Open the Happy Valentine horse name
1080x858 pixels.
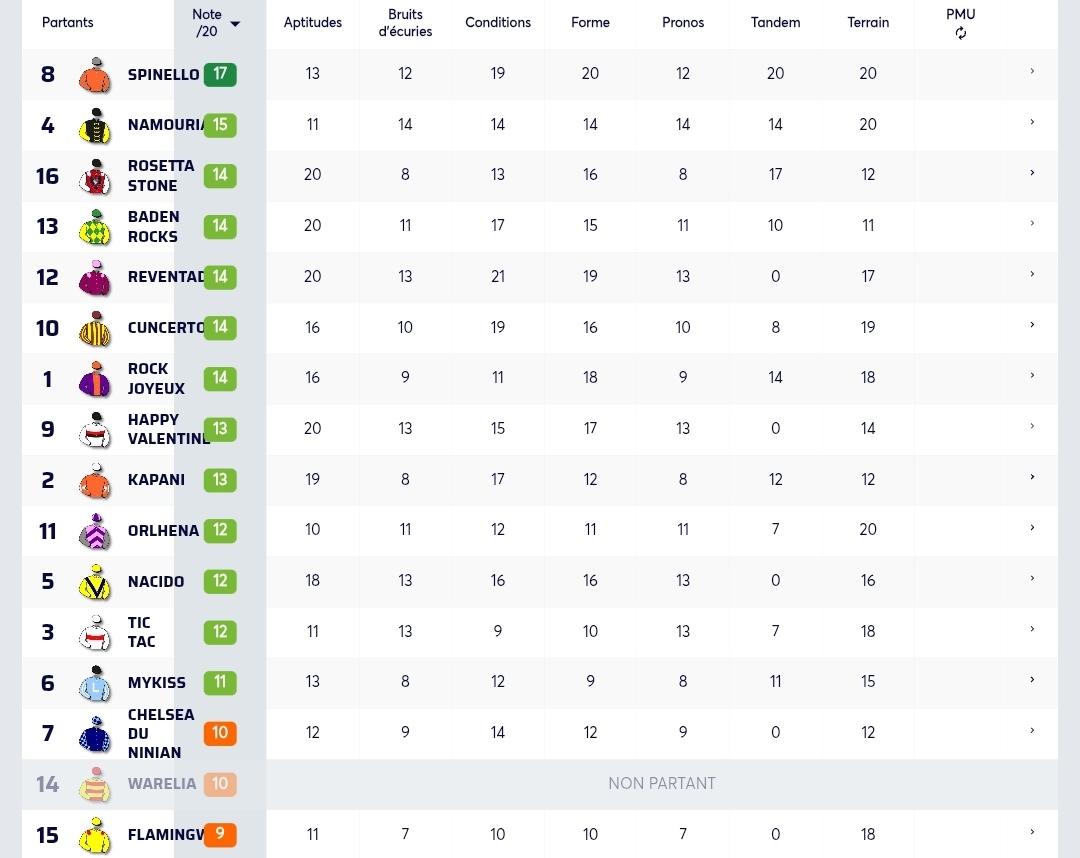click(169, 429)
